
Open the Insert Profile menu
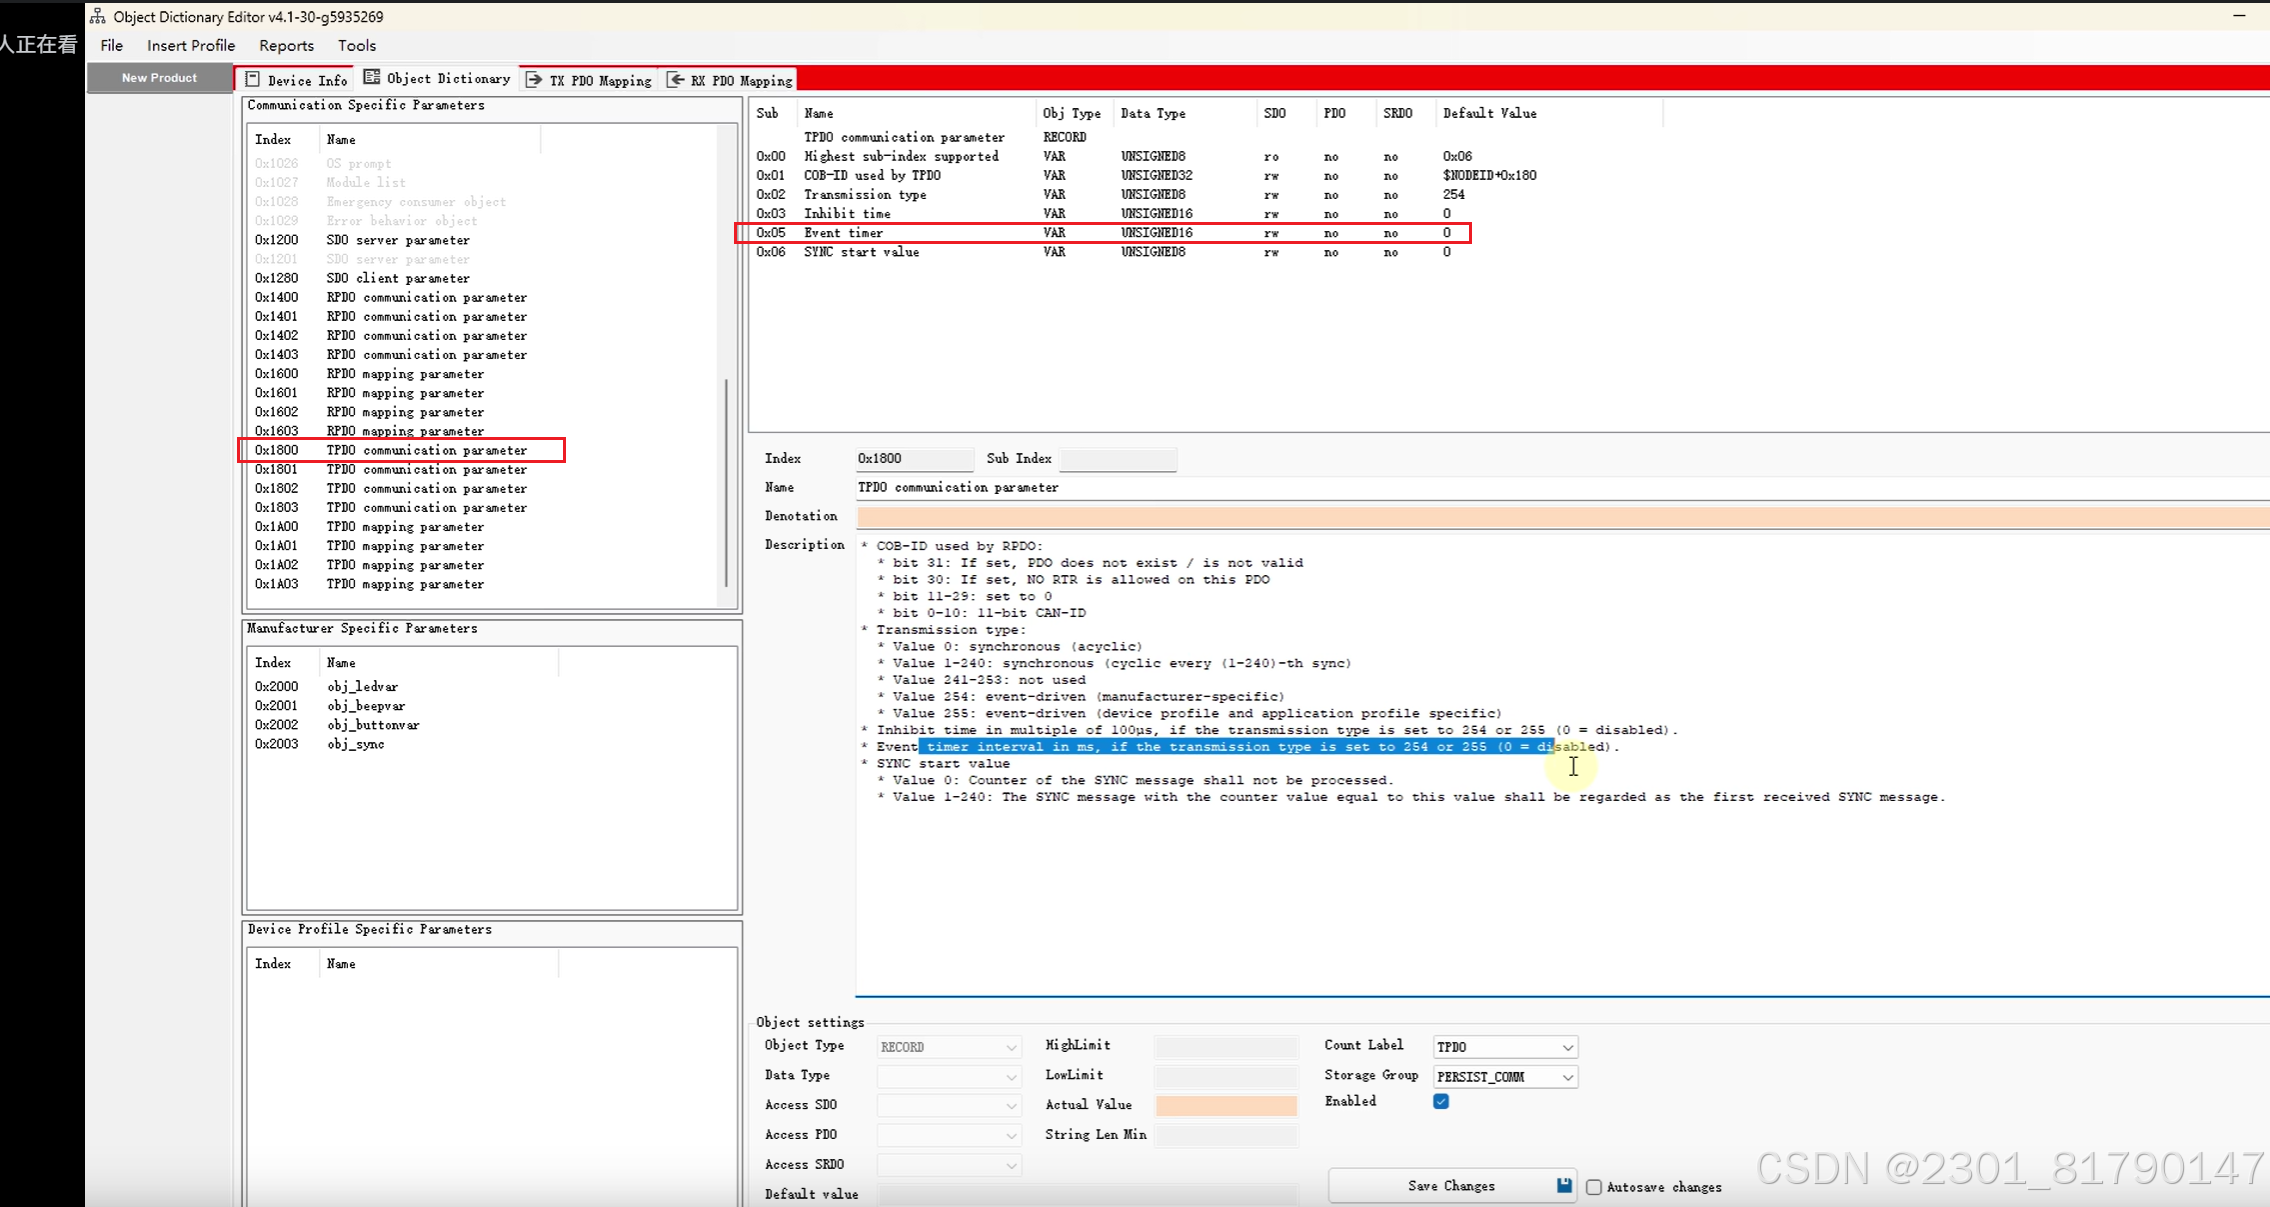point(190,45)
